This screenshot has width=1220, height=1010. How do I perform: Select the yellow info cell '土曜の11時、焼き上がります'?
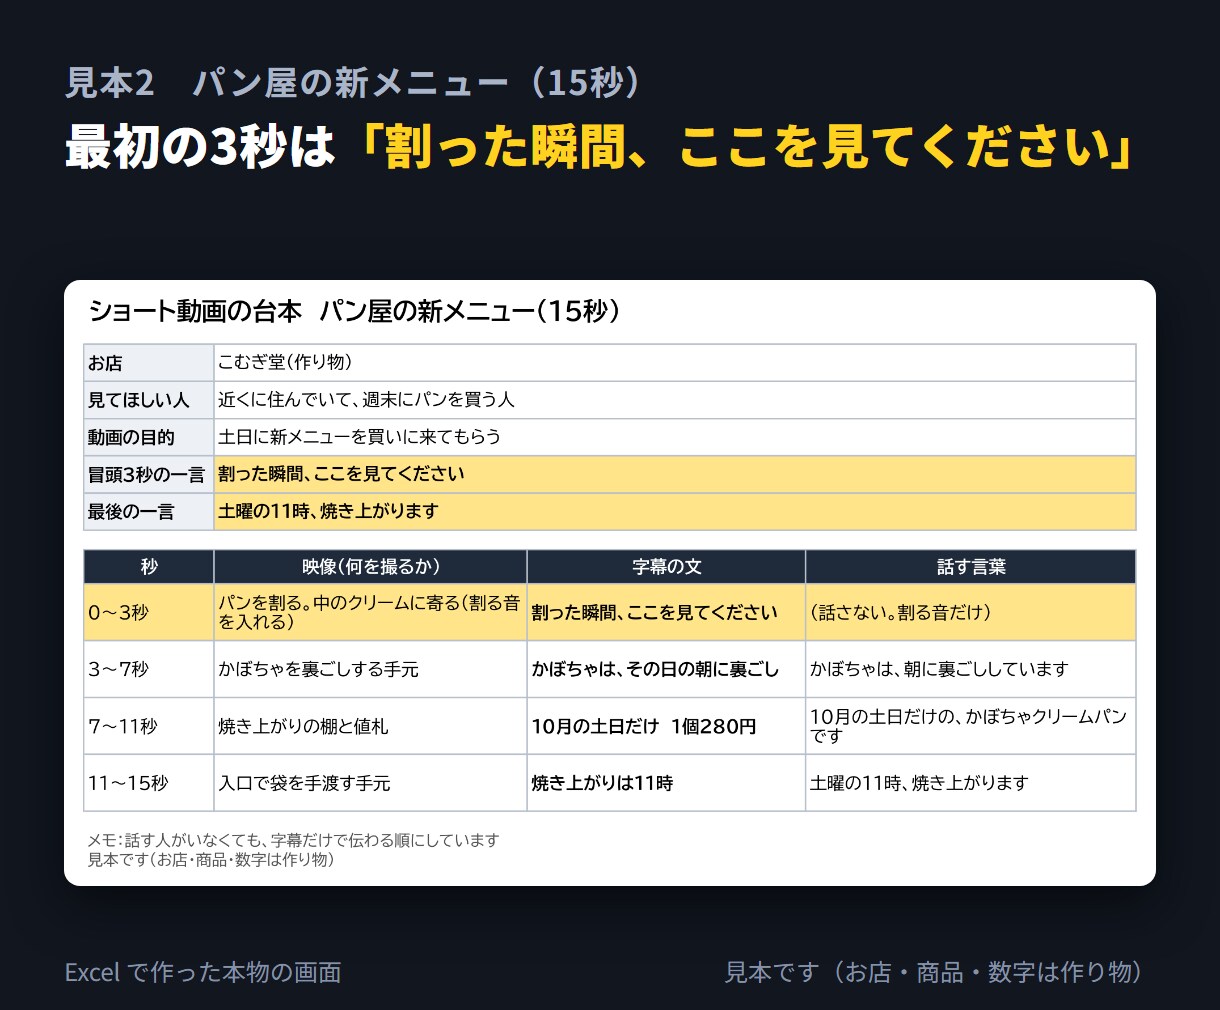pyautogui.click(x=675, y=511)
